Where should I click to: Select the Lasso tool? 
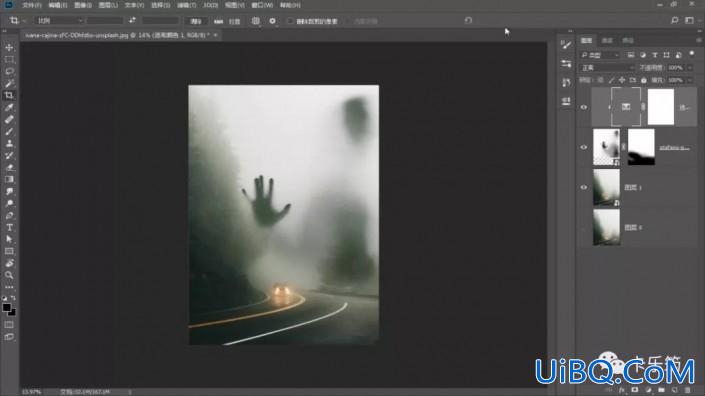(x=9, y=71)
